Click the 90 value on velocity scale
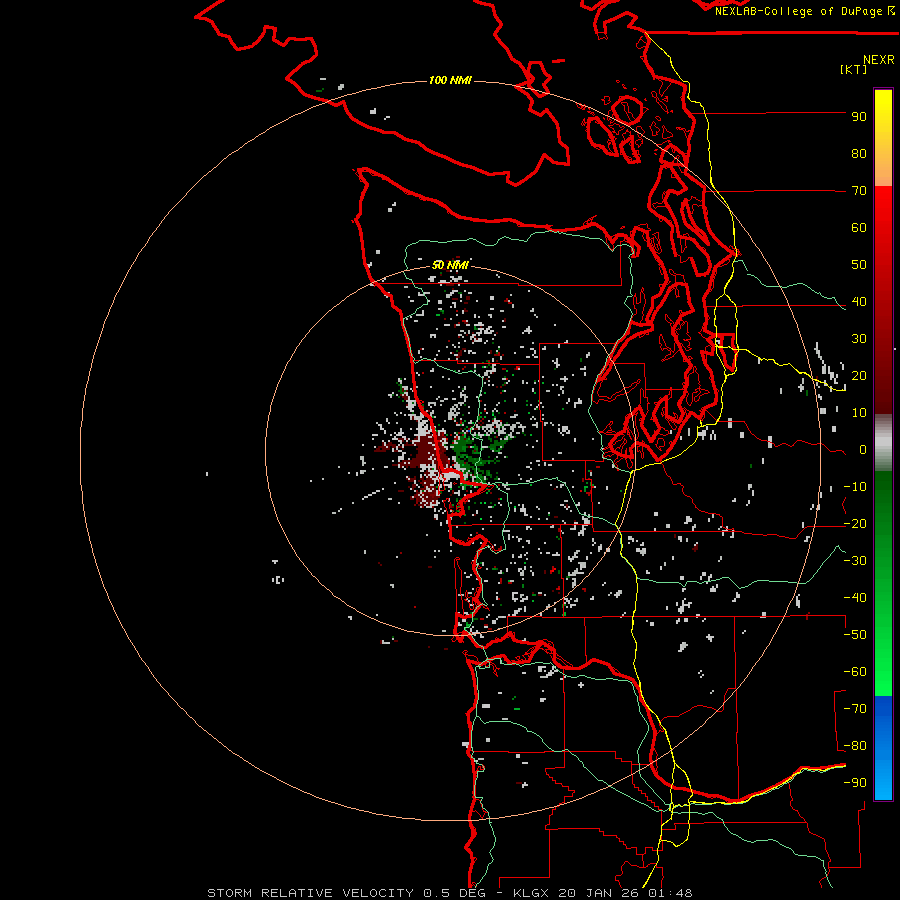The width and height of the screenshot is (900, 900). coord(859,117)
